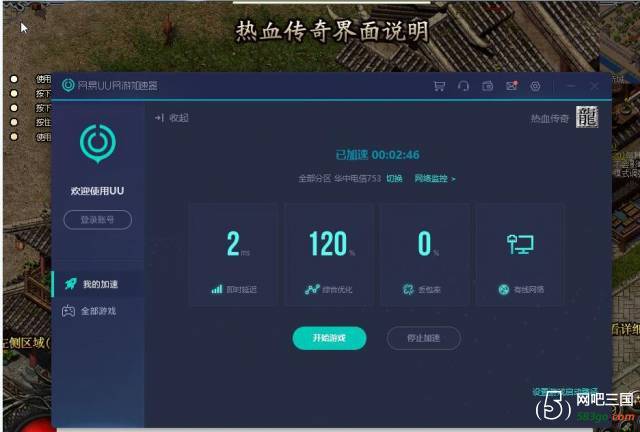The height and width of the screenshot is (432, 640).
Task: Click the 有线网络 label
Action: [529, 290]
